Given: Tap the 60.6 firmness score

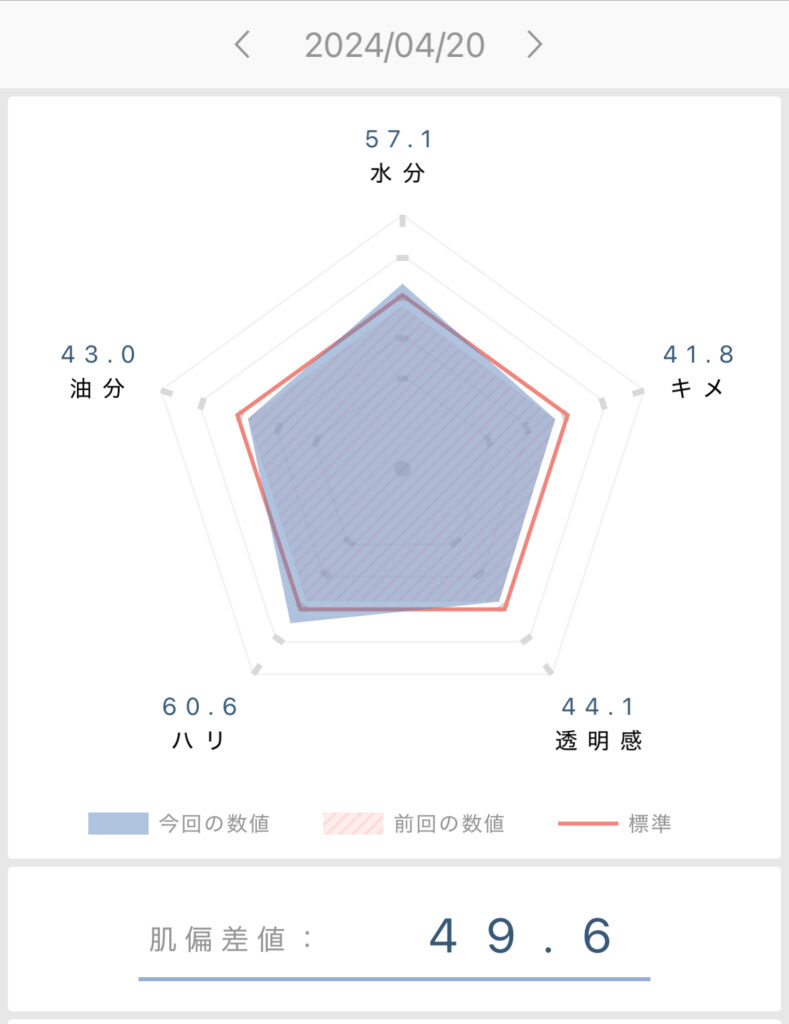Looking at the screenshot, I should (200, 707).
